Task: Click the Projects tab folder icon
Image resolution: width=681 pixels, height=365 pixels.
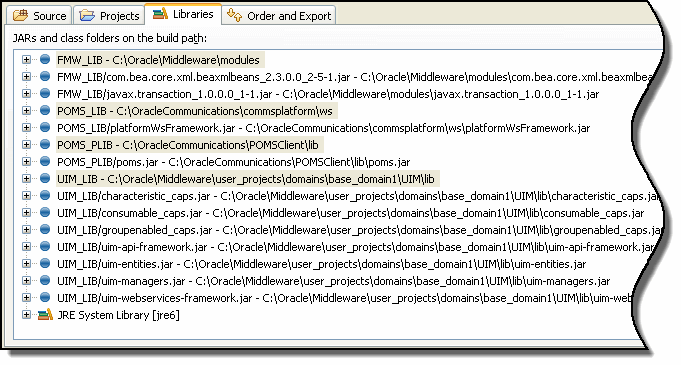Action: tap(87, 16)
